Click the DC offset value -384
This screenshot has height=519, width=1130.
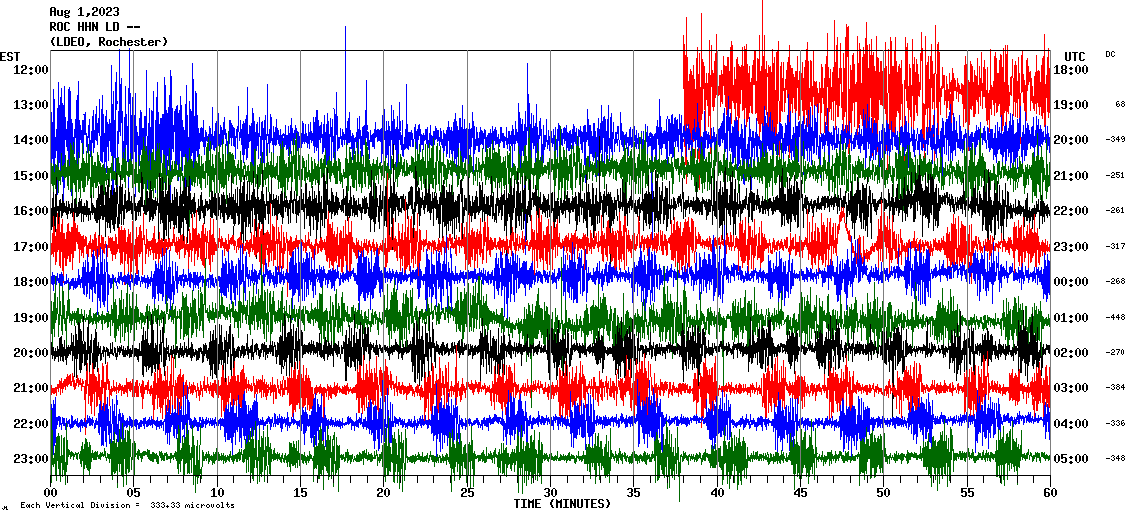pos(1115,388)
